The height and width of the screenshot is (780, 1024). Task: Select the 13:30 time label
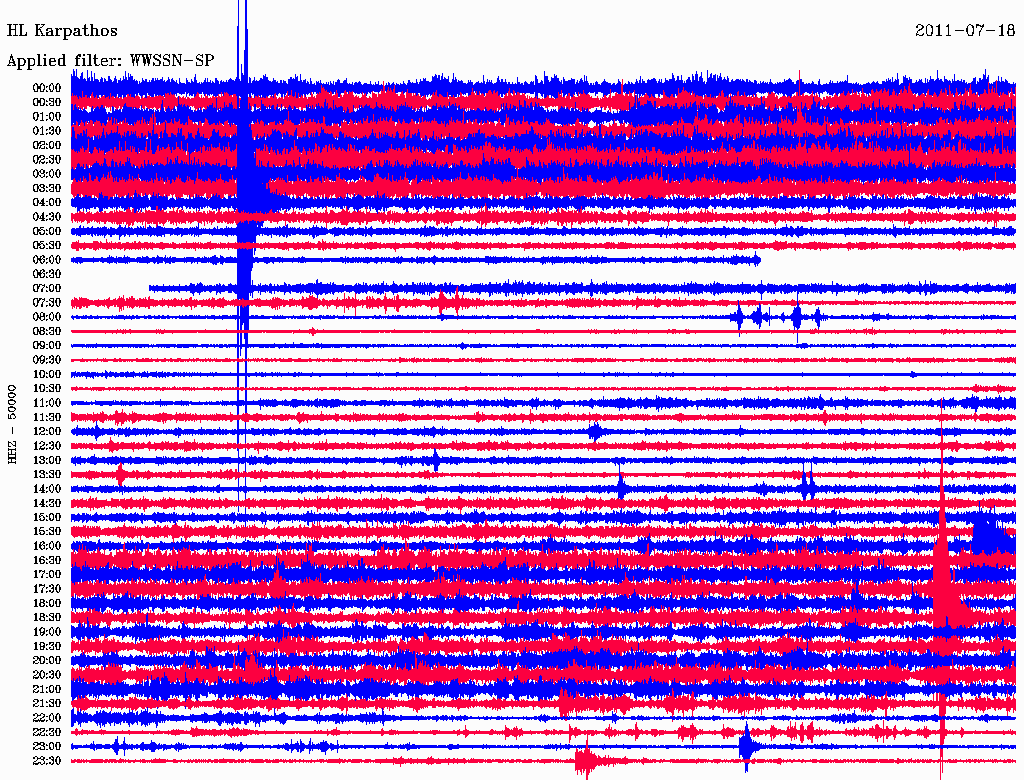(x=47, y=474)
